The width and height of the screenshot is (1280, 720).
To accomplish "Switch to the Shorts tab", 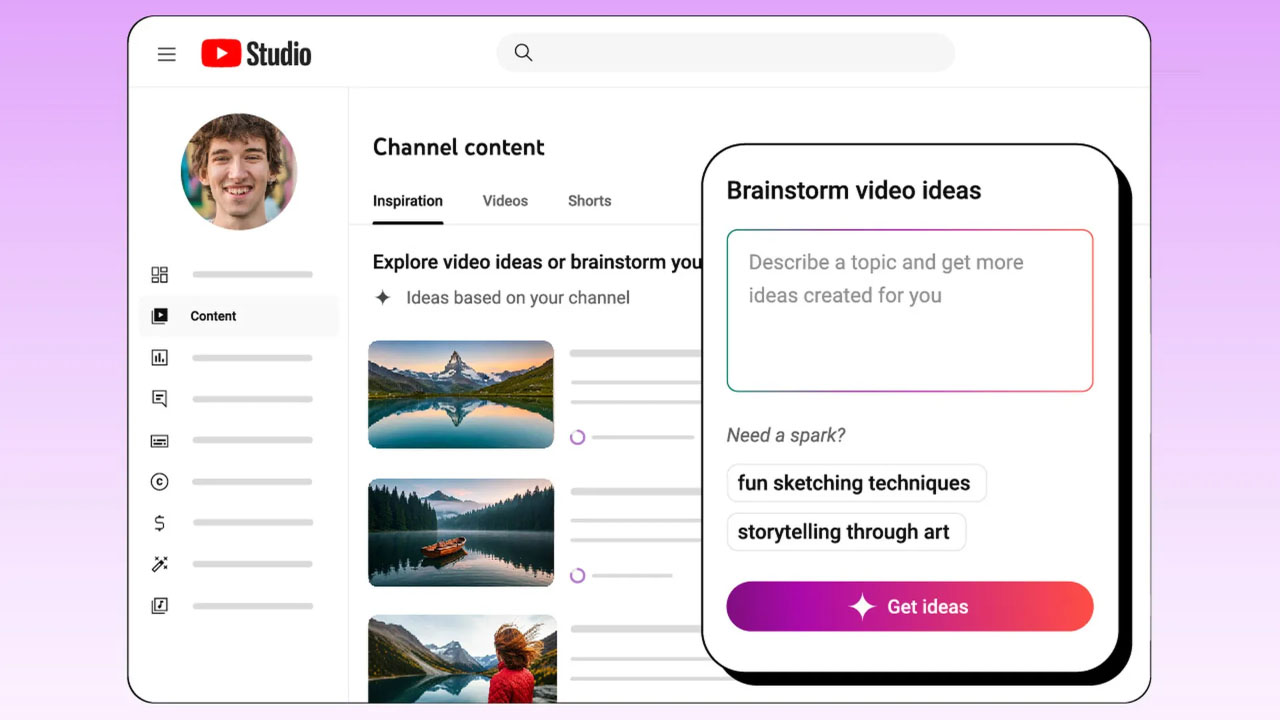I will point(589,201).
